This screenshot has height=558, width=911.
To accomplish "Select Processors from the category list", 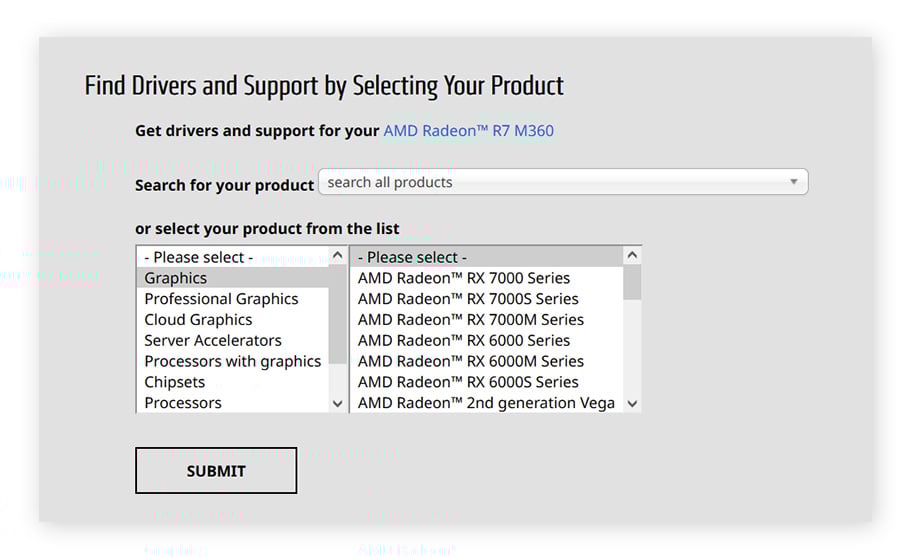I will tap(183, 403).
